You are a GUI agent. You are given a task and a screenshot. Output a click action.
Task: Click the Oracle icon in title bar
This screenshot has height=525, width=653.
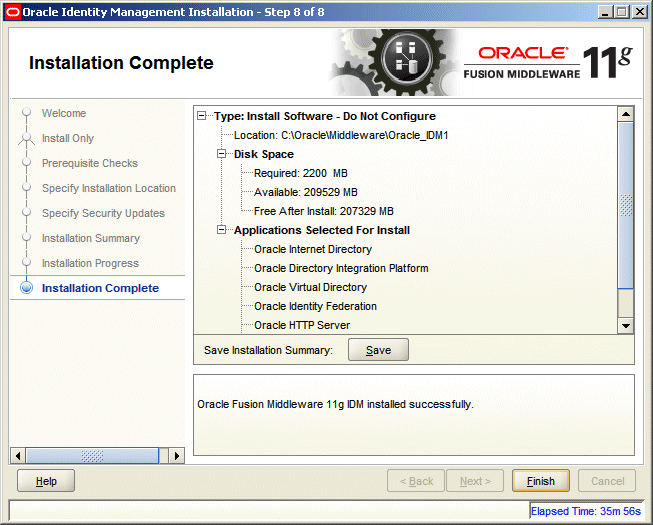[x=12, y=12]
